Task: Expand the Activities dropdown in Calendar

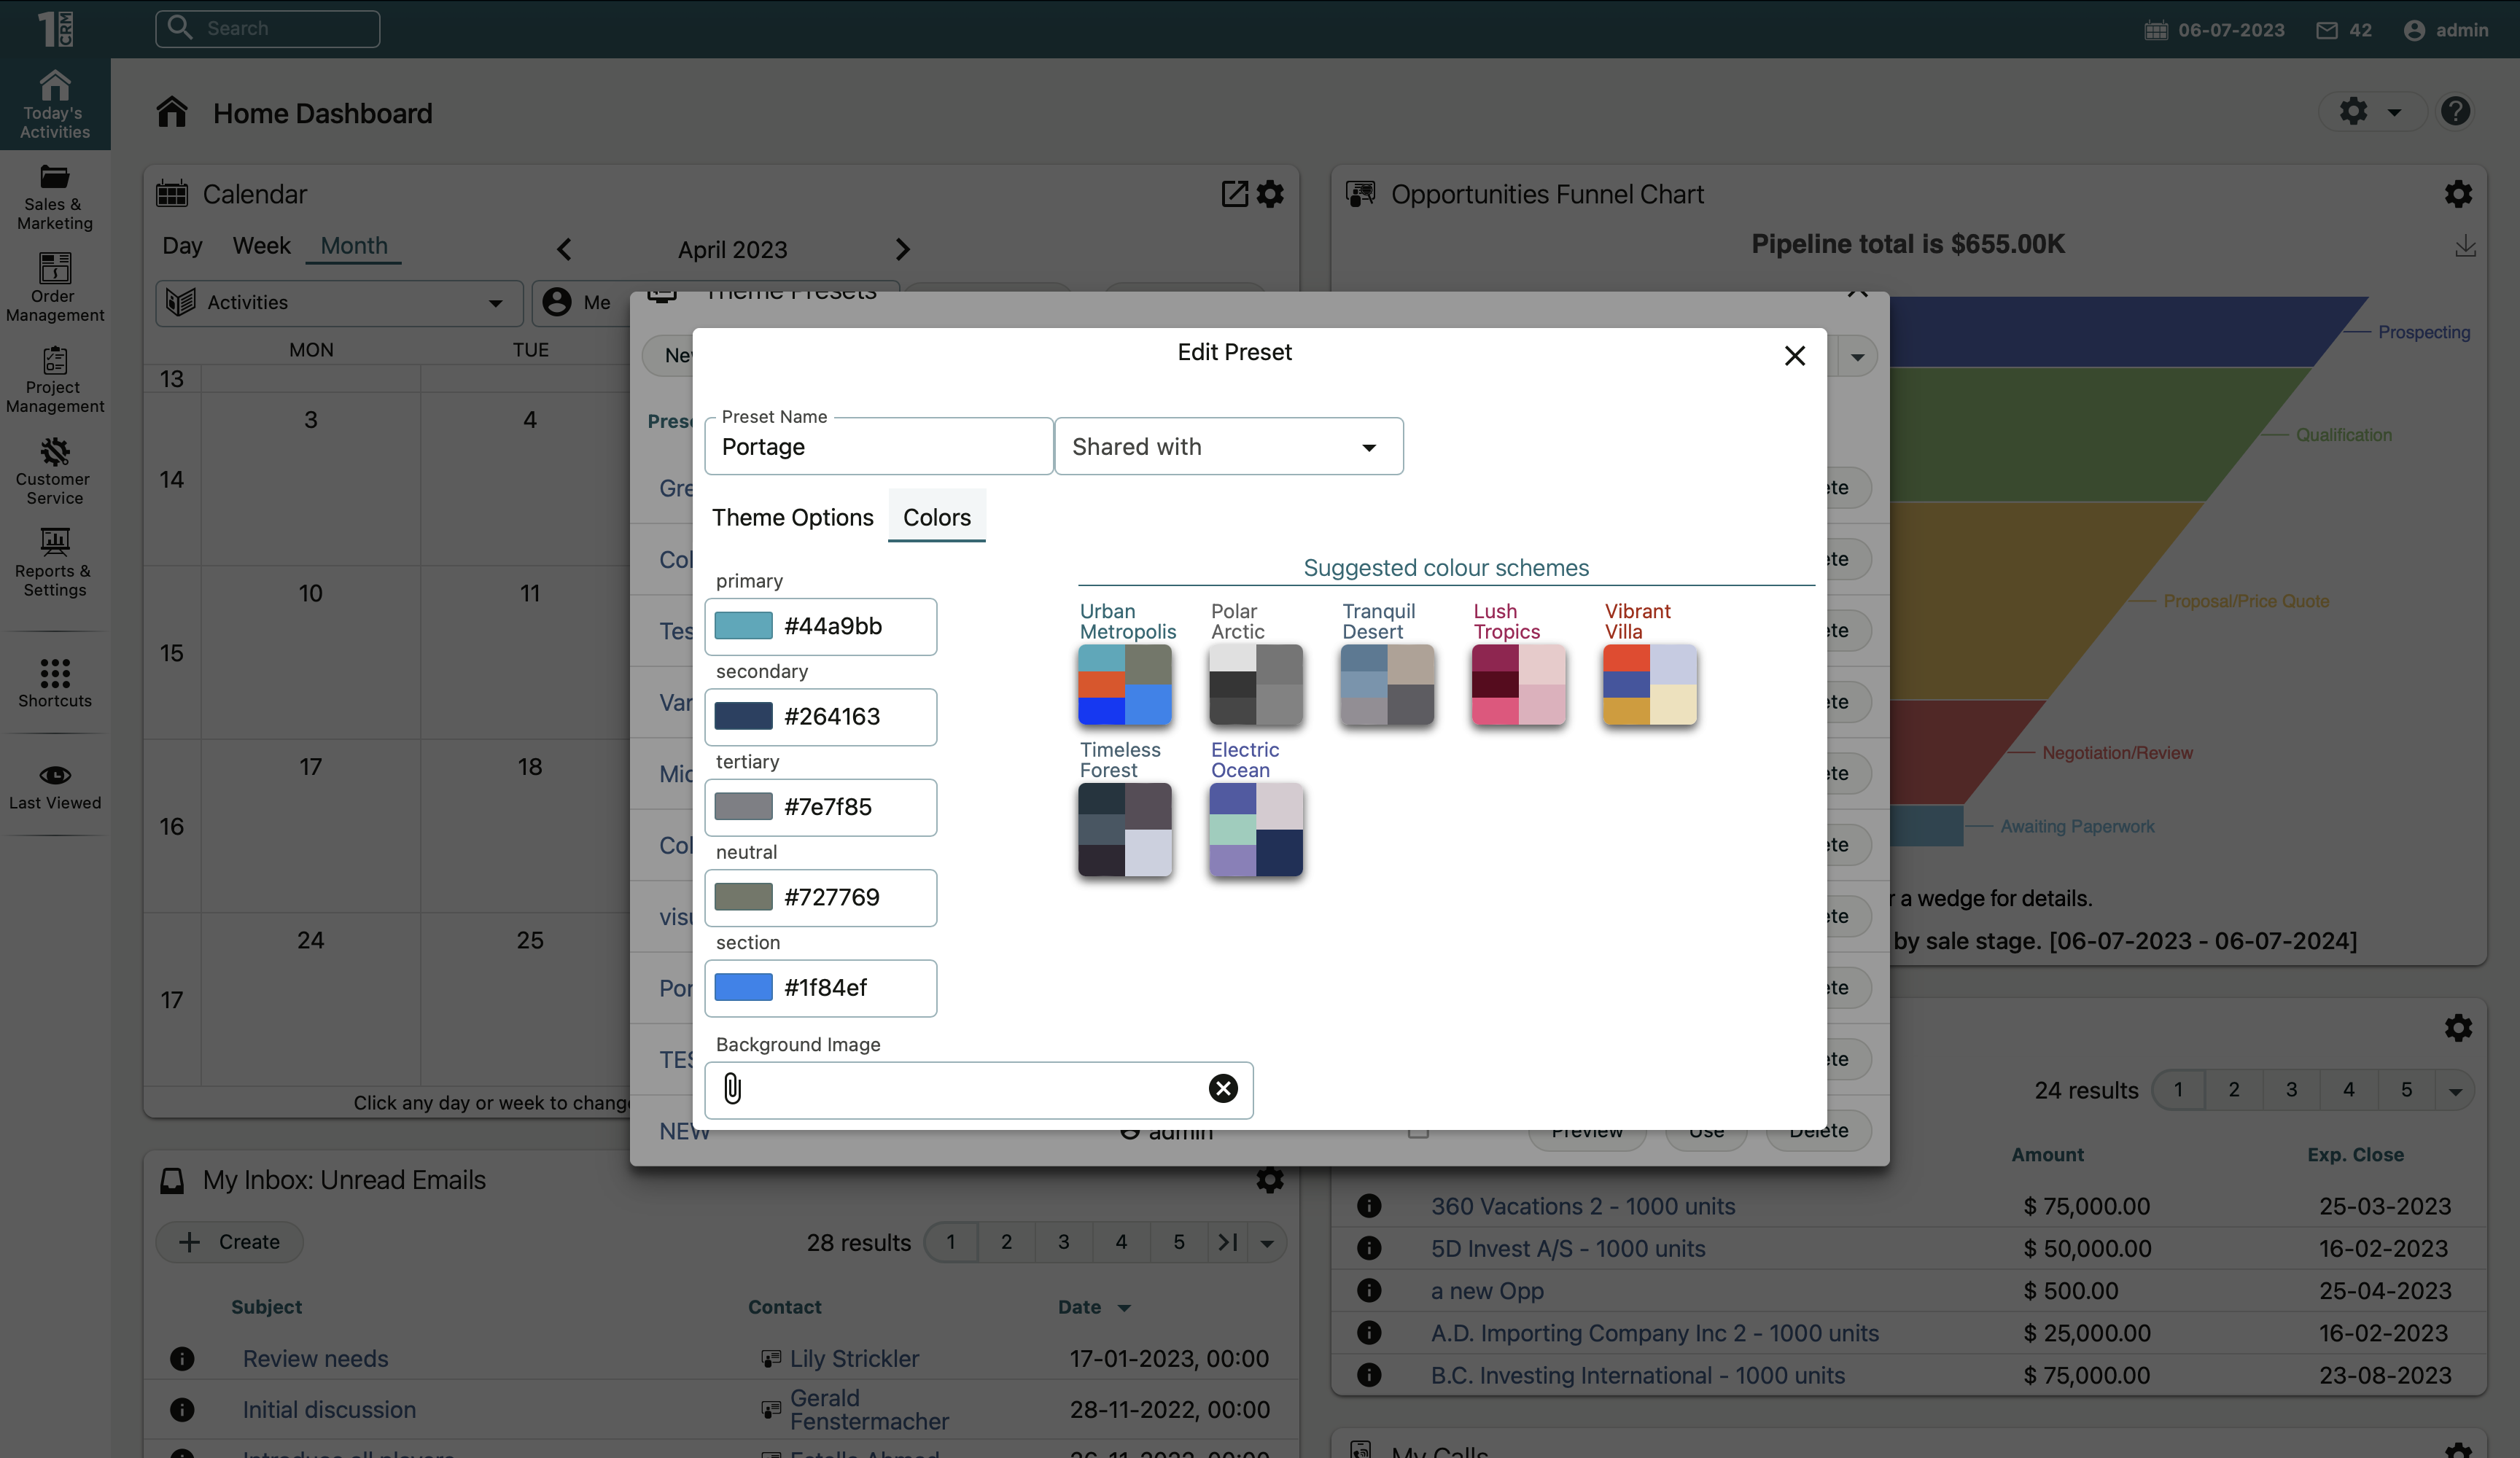Action: coord(495,303)
